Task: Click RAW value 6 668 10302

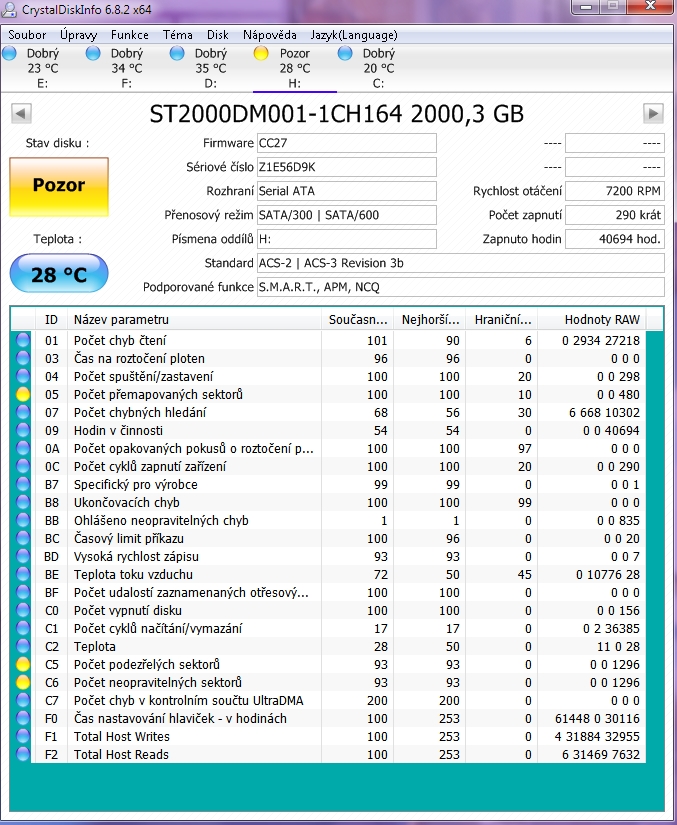Action: coord(604,412)
